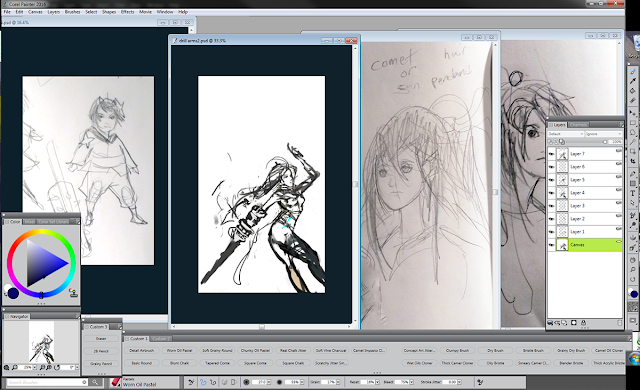Open the File menu

(x=7, y=12)
